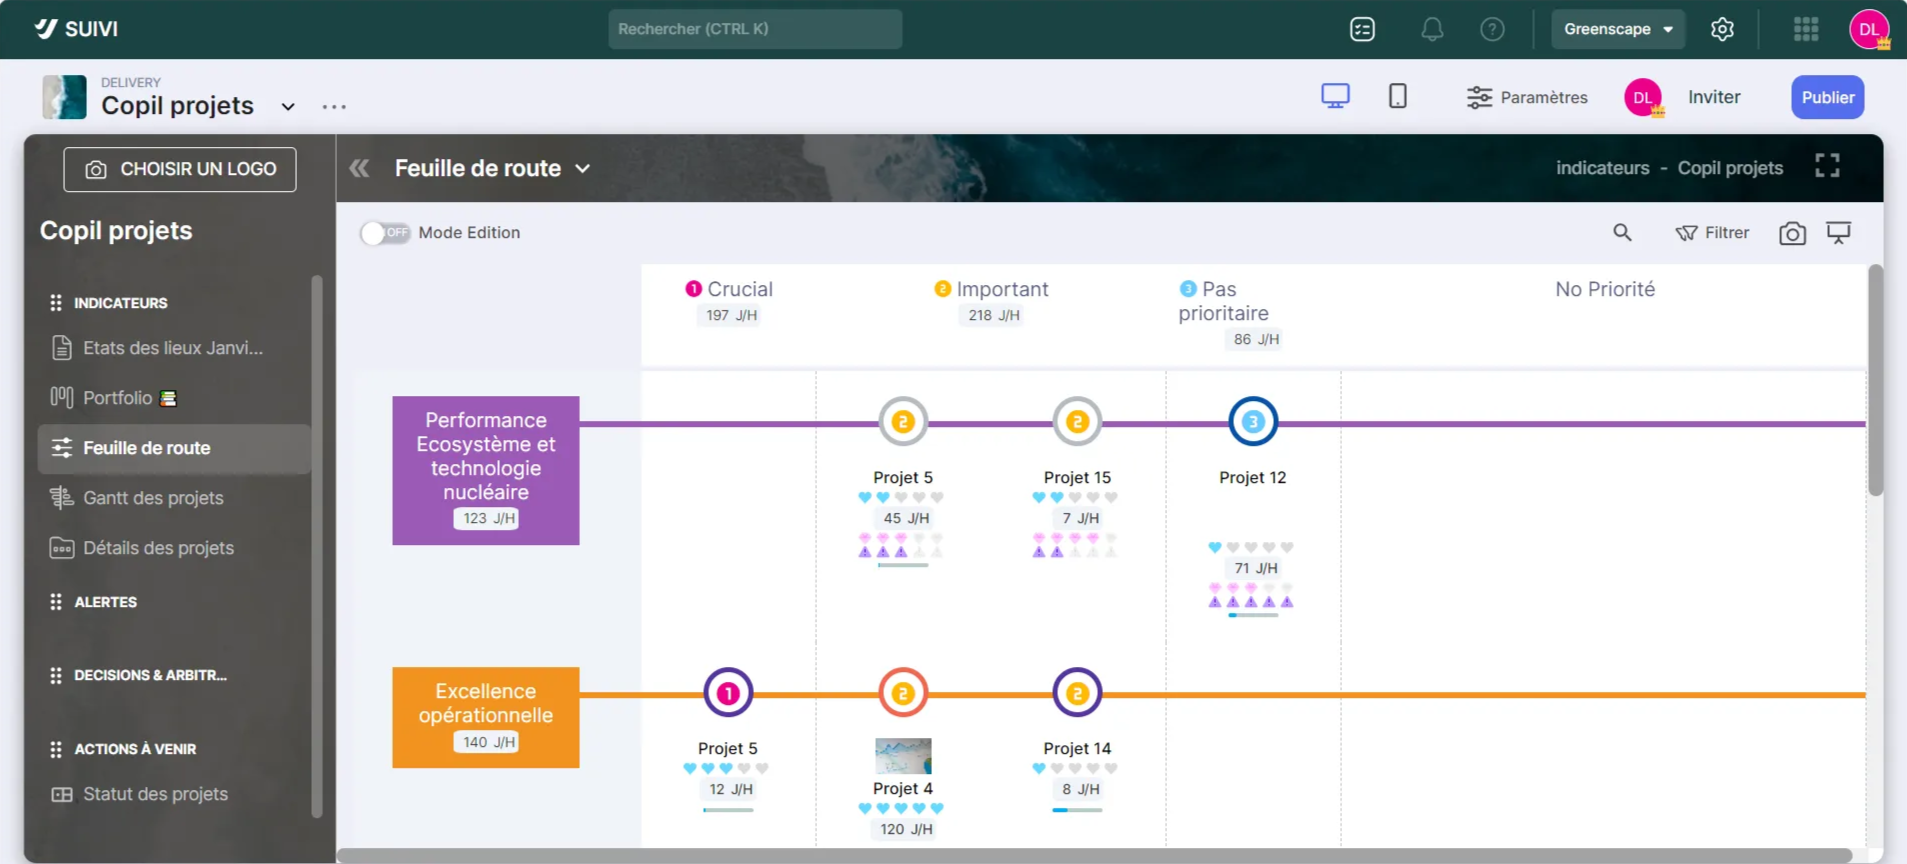This screenshot has height=864, width=1907.
Task: Open Gantt des projets in the sidebar
Action: pos(153,498)
